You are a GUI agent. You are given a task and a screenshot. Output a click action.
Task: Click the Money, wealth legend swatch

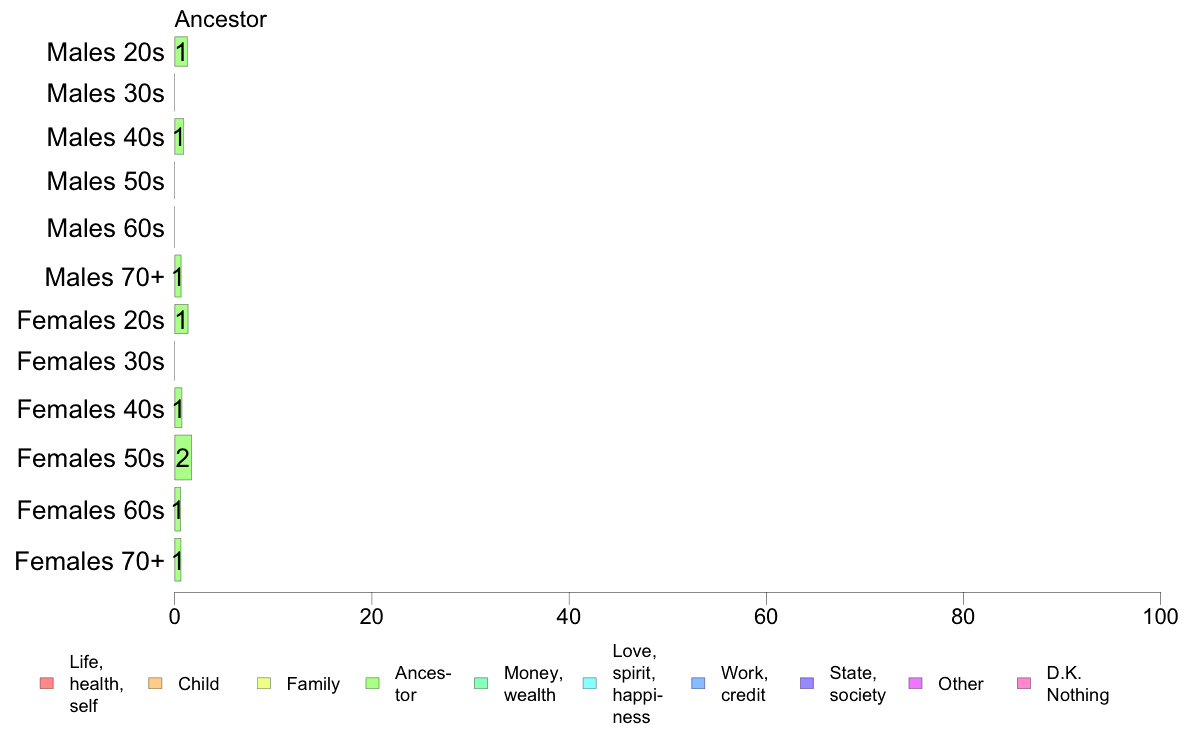tap(481, 684)
